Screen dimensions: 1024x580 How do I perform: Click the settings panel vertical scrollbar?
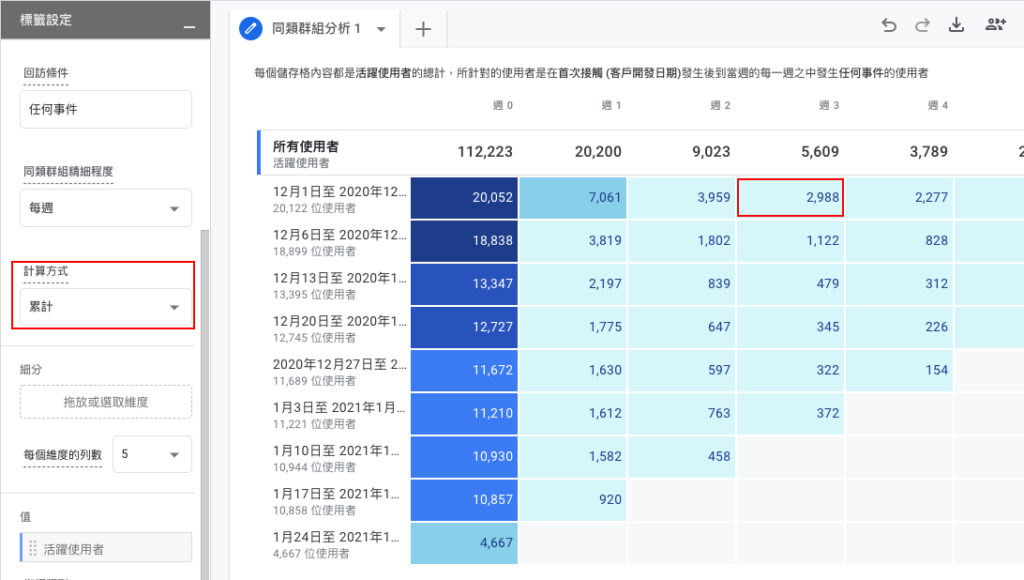205,405
